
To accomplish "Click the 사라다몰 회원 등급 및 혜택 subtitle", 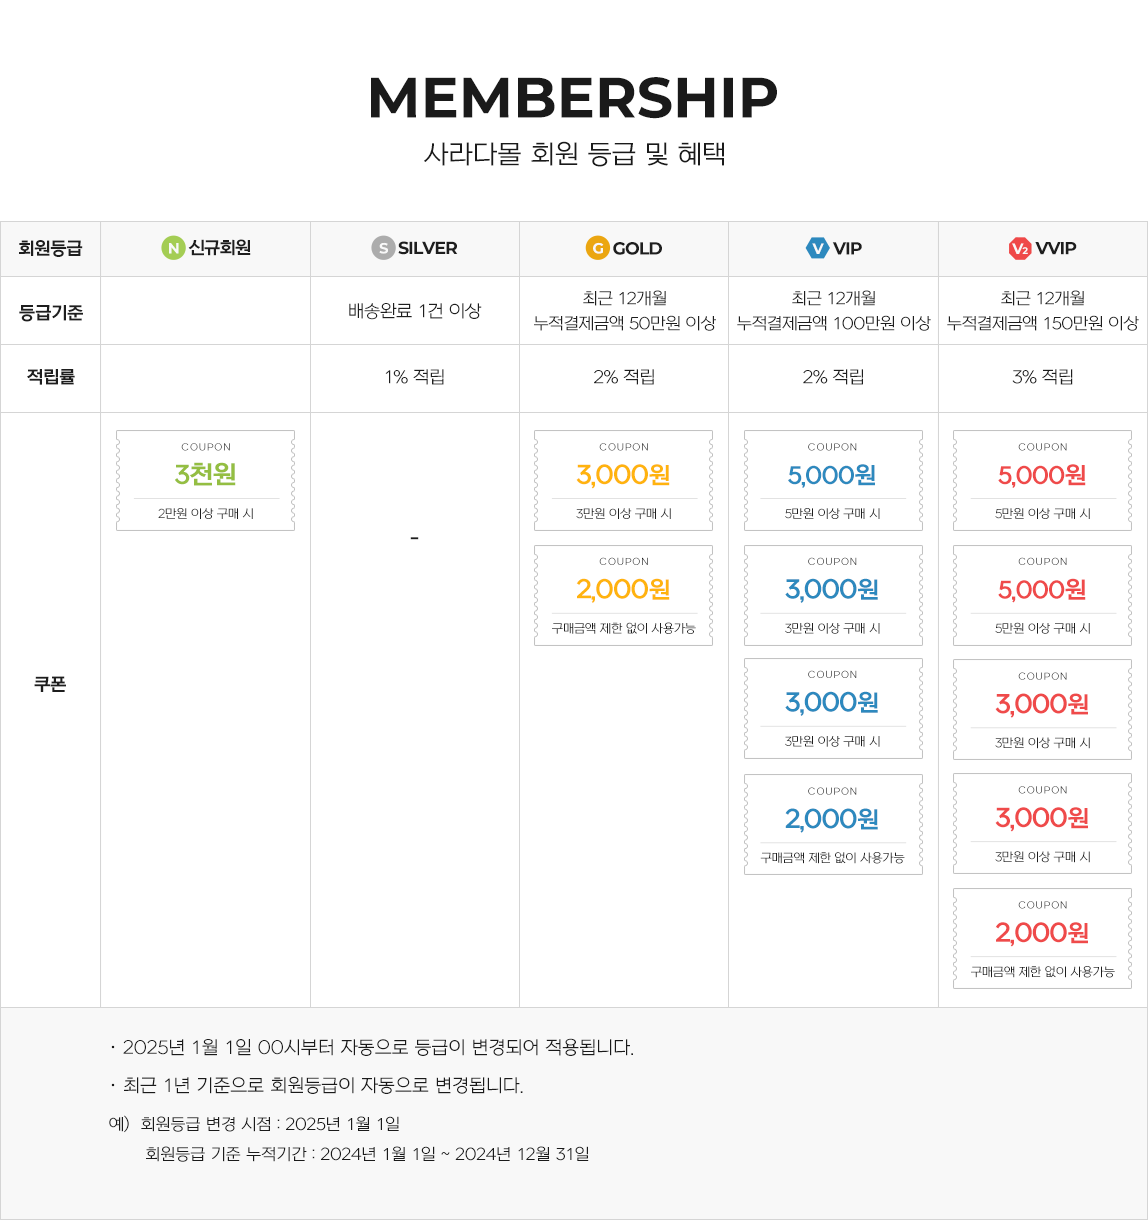I will (574, 154).
